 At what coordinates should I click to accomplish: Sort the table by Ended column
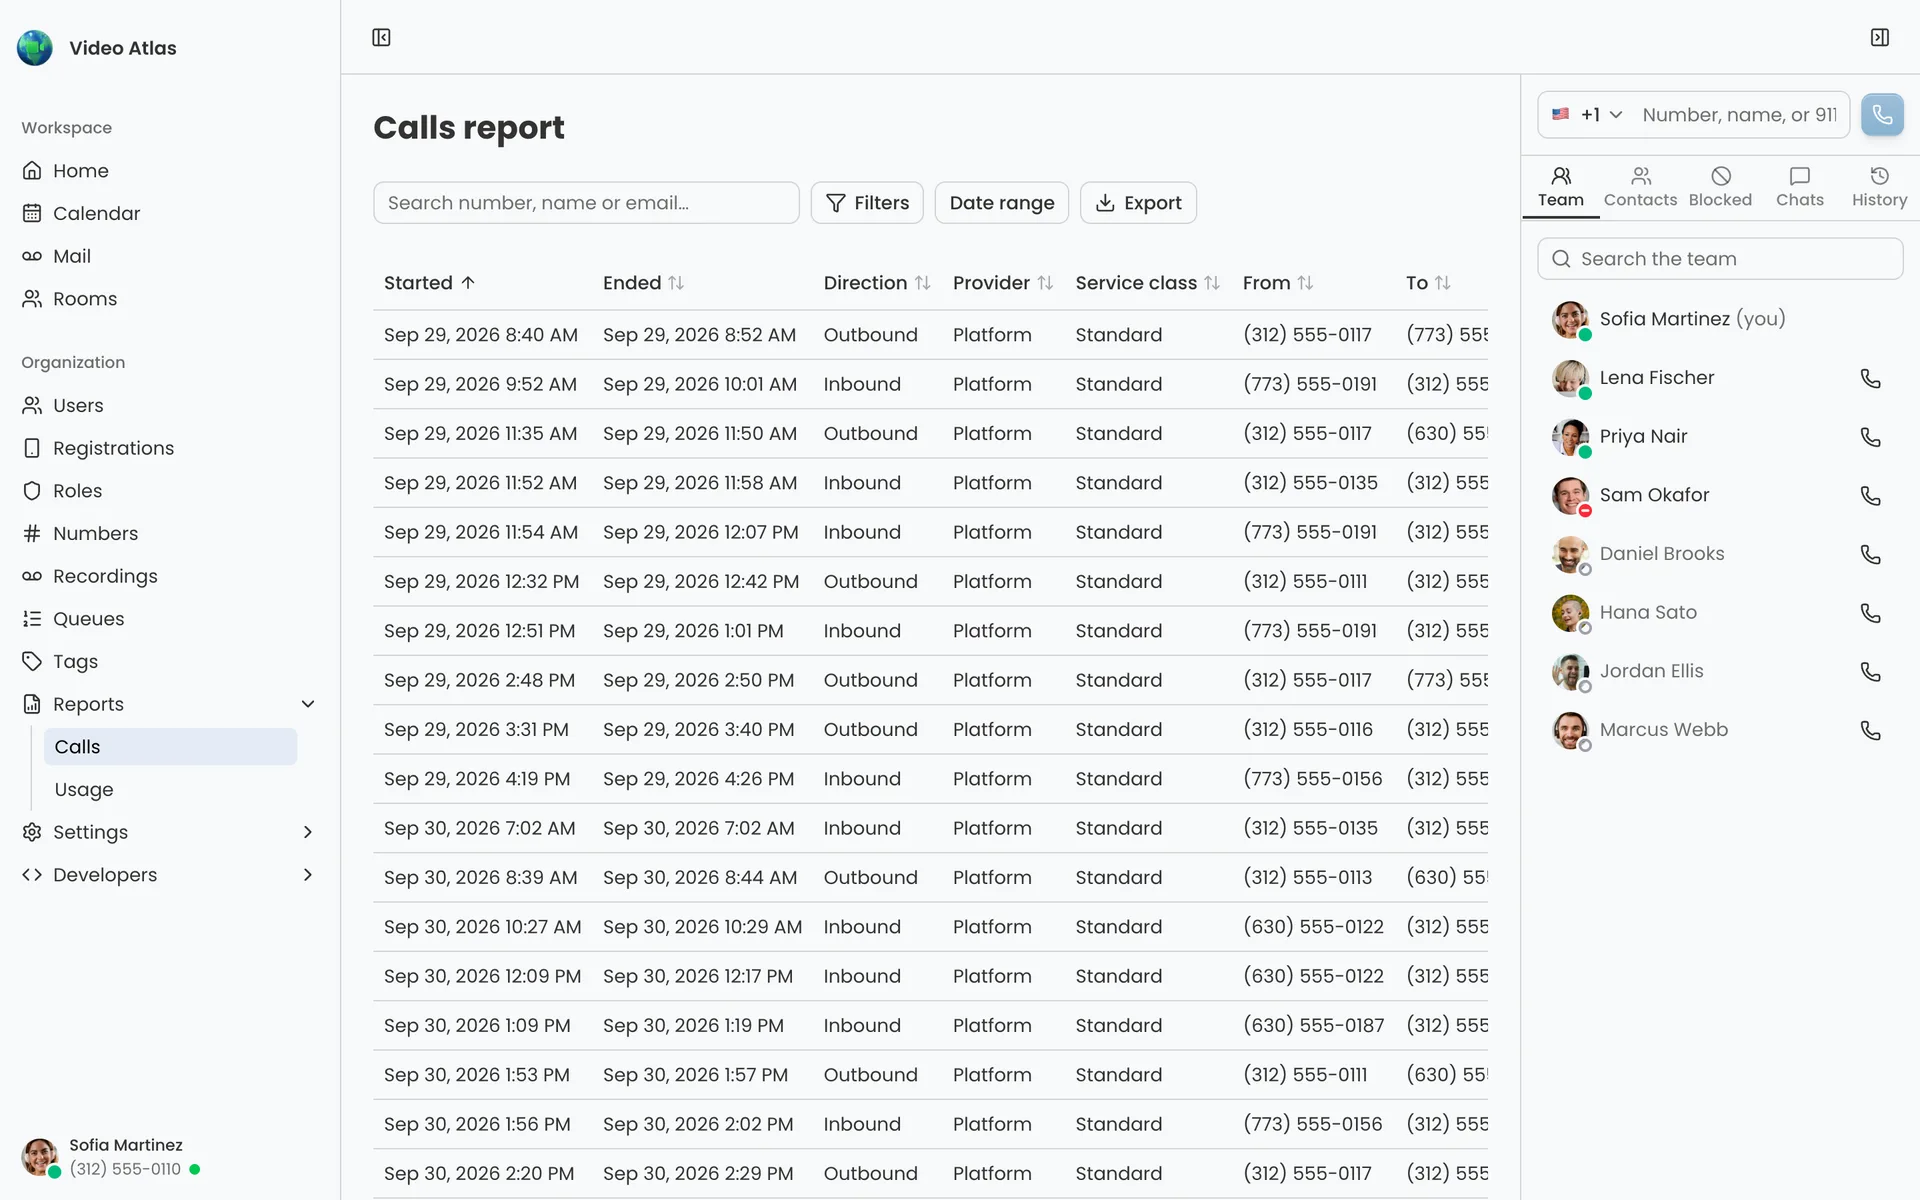tap(643, 283)
